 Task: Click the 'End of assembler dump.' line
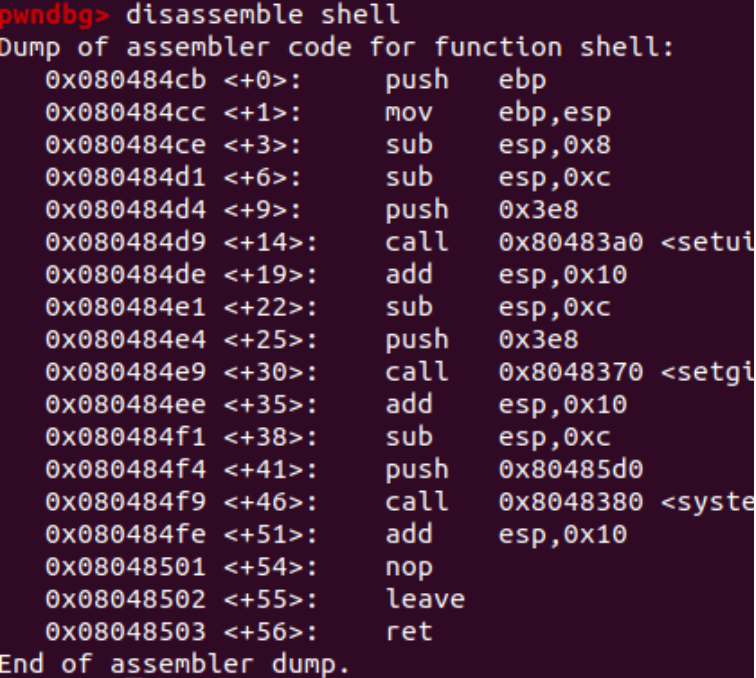[x=175, y=664]
